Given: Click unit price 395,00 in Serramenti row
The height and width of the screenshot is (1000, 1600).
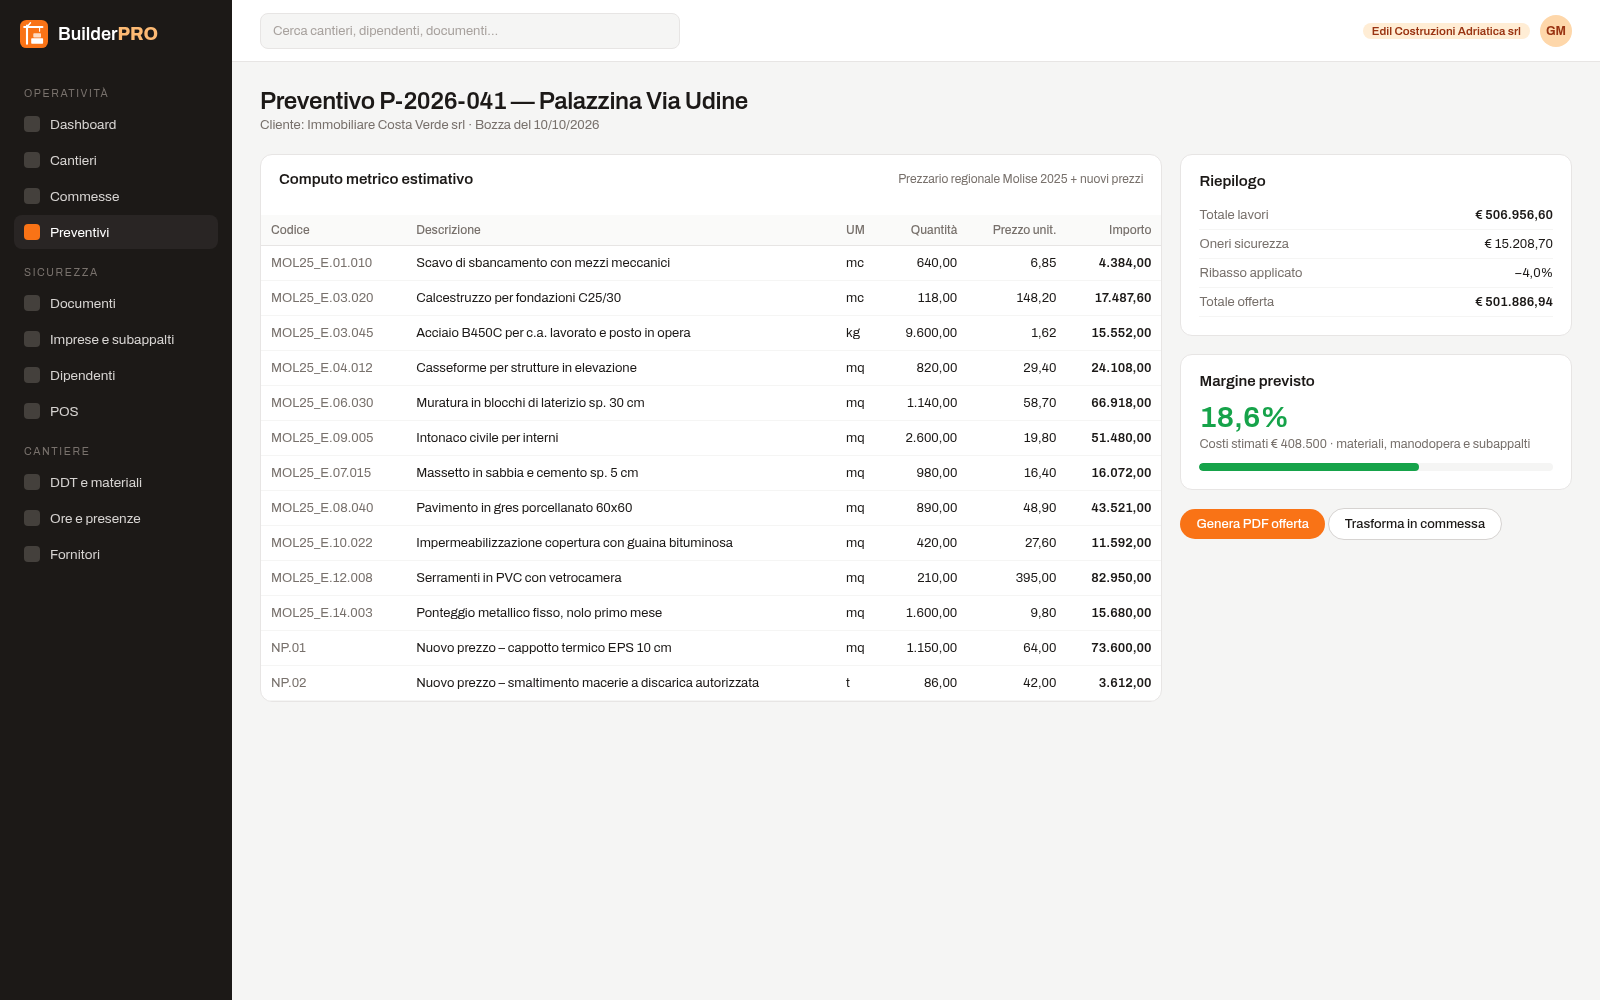Looking at the screenshot, I should [1036, 578].
